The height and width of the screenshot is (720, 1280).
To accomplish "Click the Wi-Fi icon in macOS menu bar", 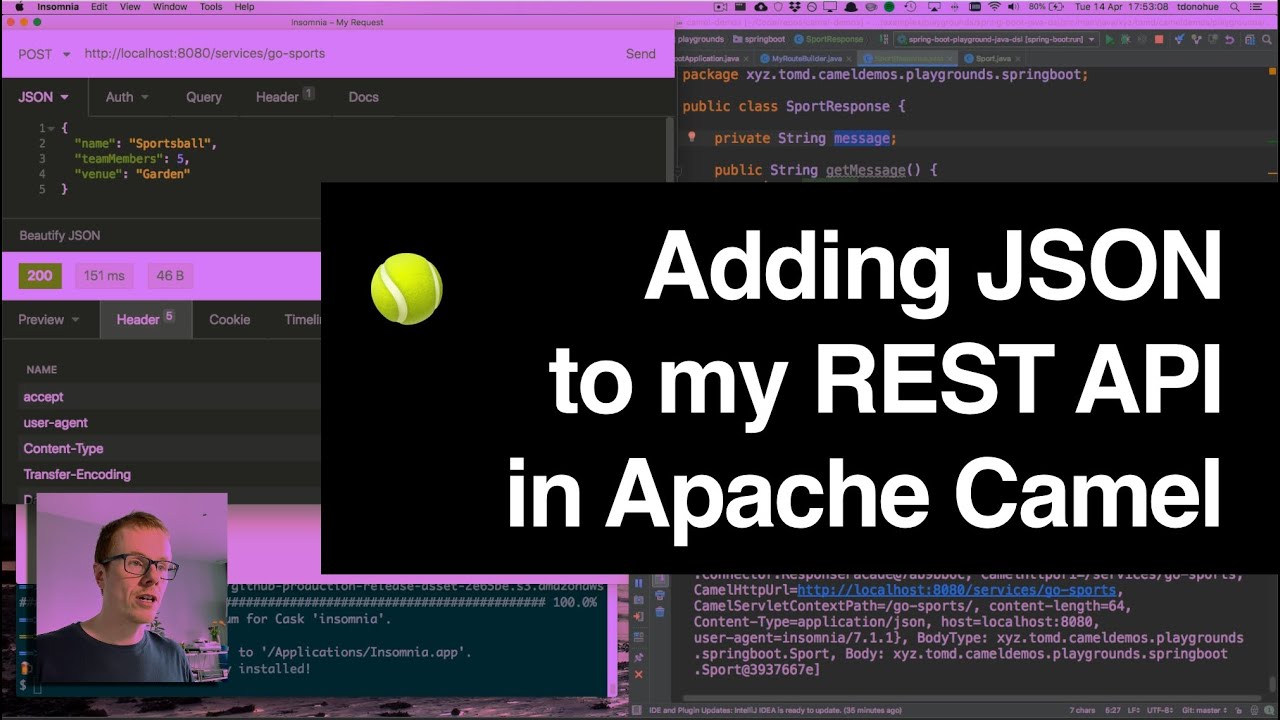I will coord(995,7).
